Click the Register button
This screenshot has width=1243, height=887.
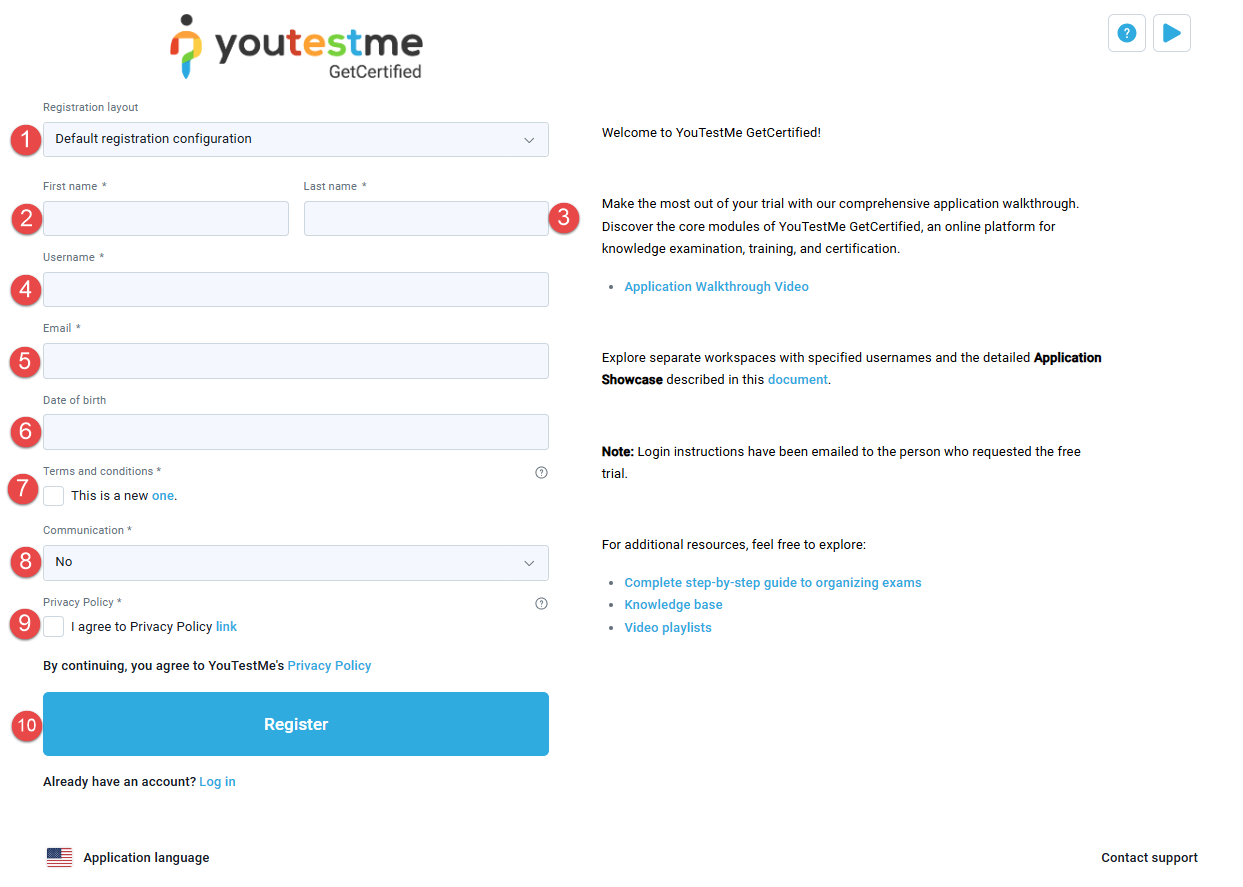pyautogui.click(x=296, y=724)
